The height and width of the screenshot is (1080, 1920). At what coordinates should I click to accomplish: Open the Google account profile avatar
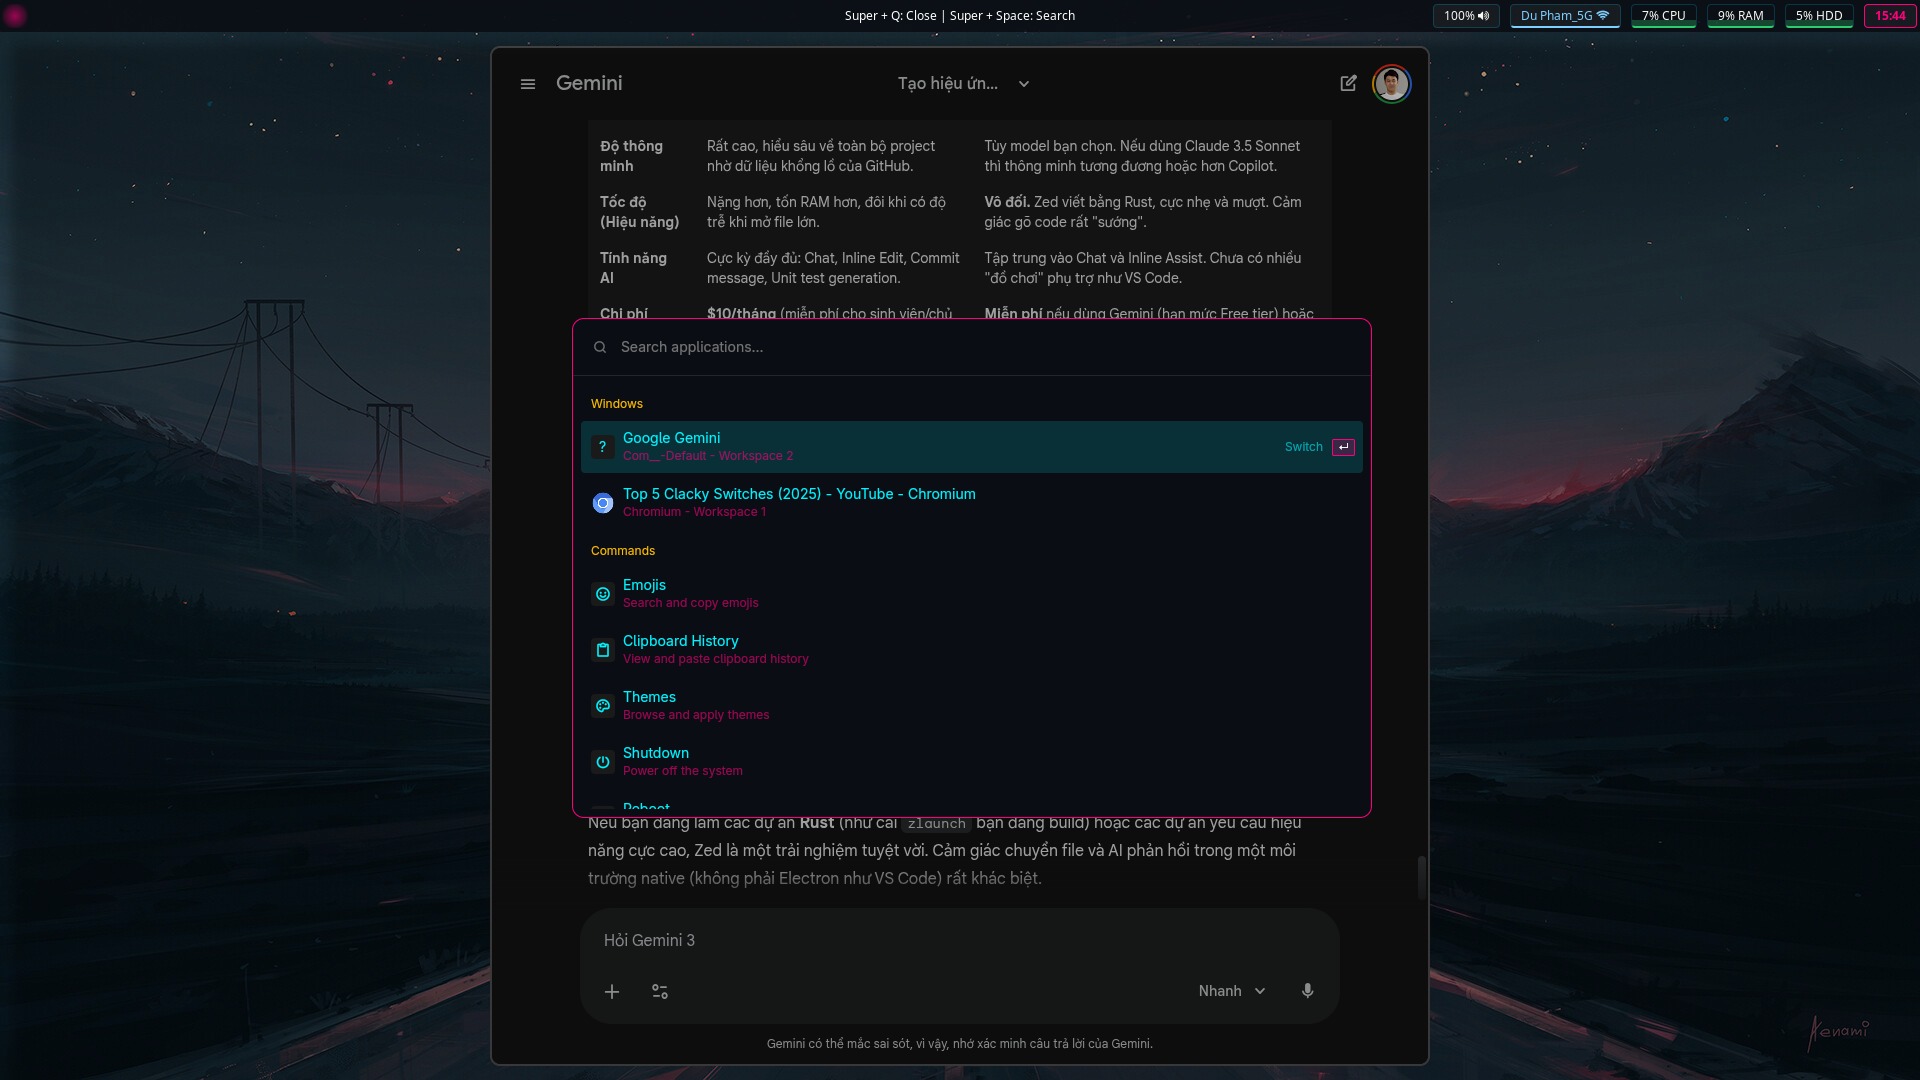pyautogui.click(x=1391, y=84)
